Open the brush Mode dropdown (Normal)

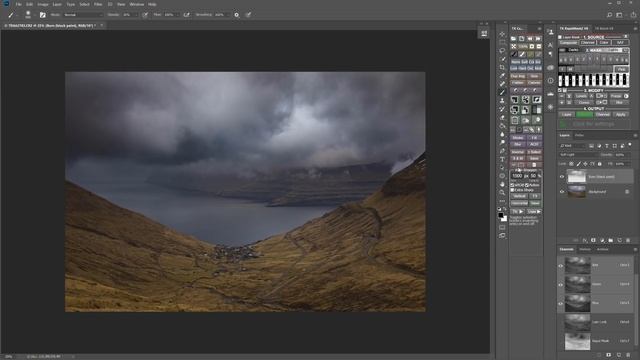click(x=83, y=15)
